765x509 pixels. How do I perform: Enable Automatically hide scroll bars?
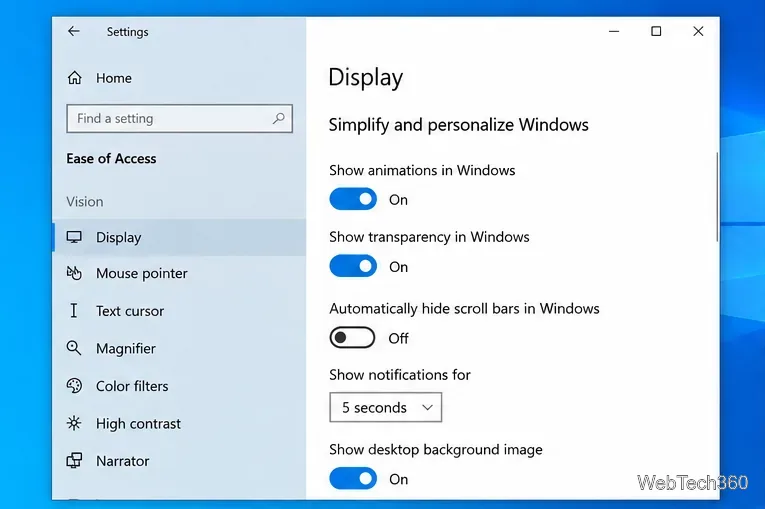tap(352, 338)
